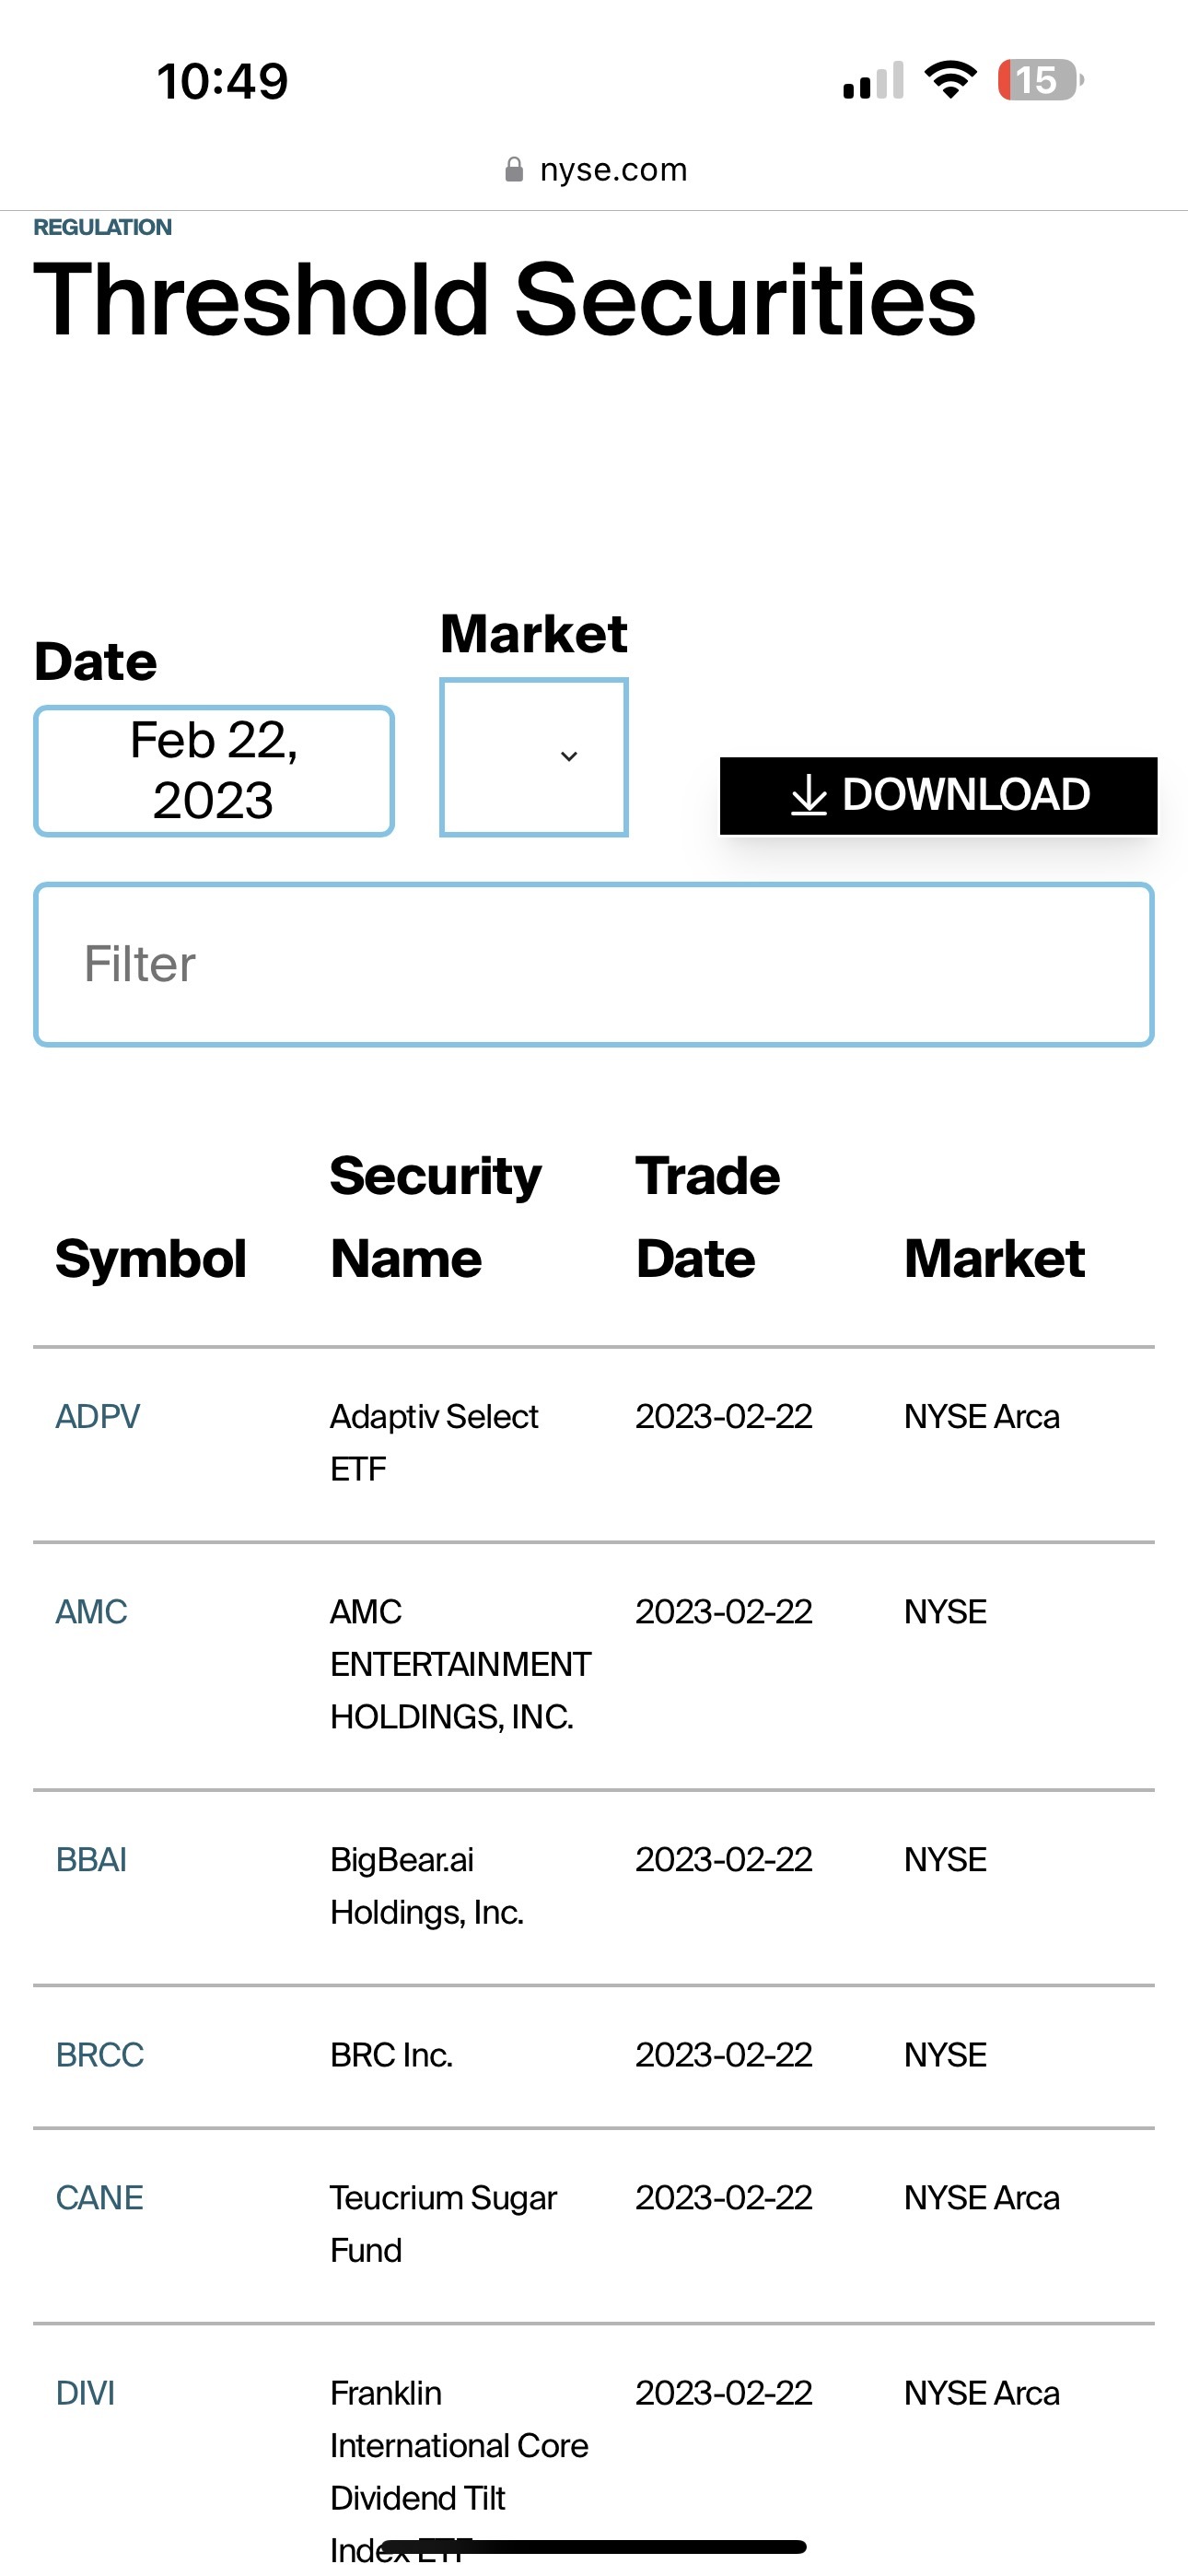The width and height of the screenshot is (1188, 2576).
Task: Click the download arrow icon
Action: [x=808, y=796]
